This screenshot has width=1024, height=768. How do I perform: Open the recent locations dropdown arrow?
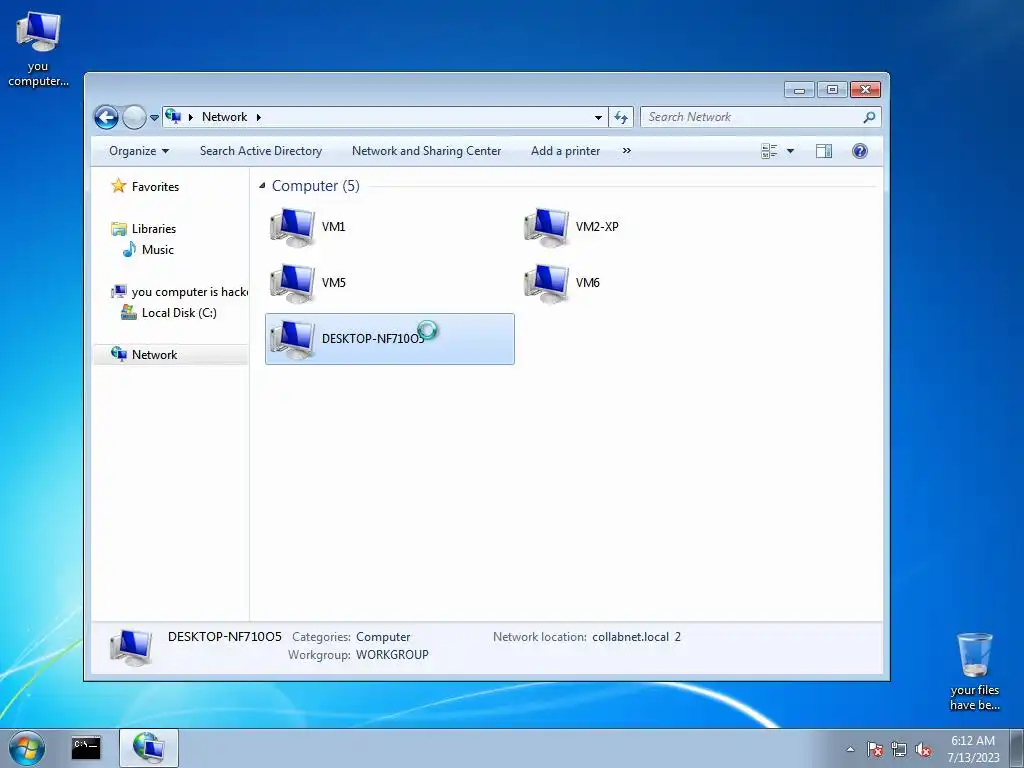point(154,118)
